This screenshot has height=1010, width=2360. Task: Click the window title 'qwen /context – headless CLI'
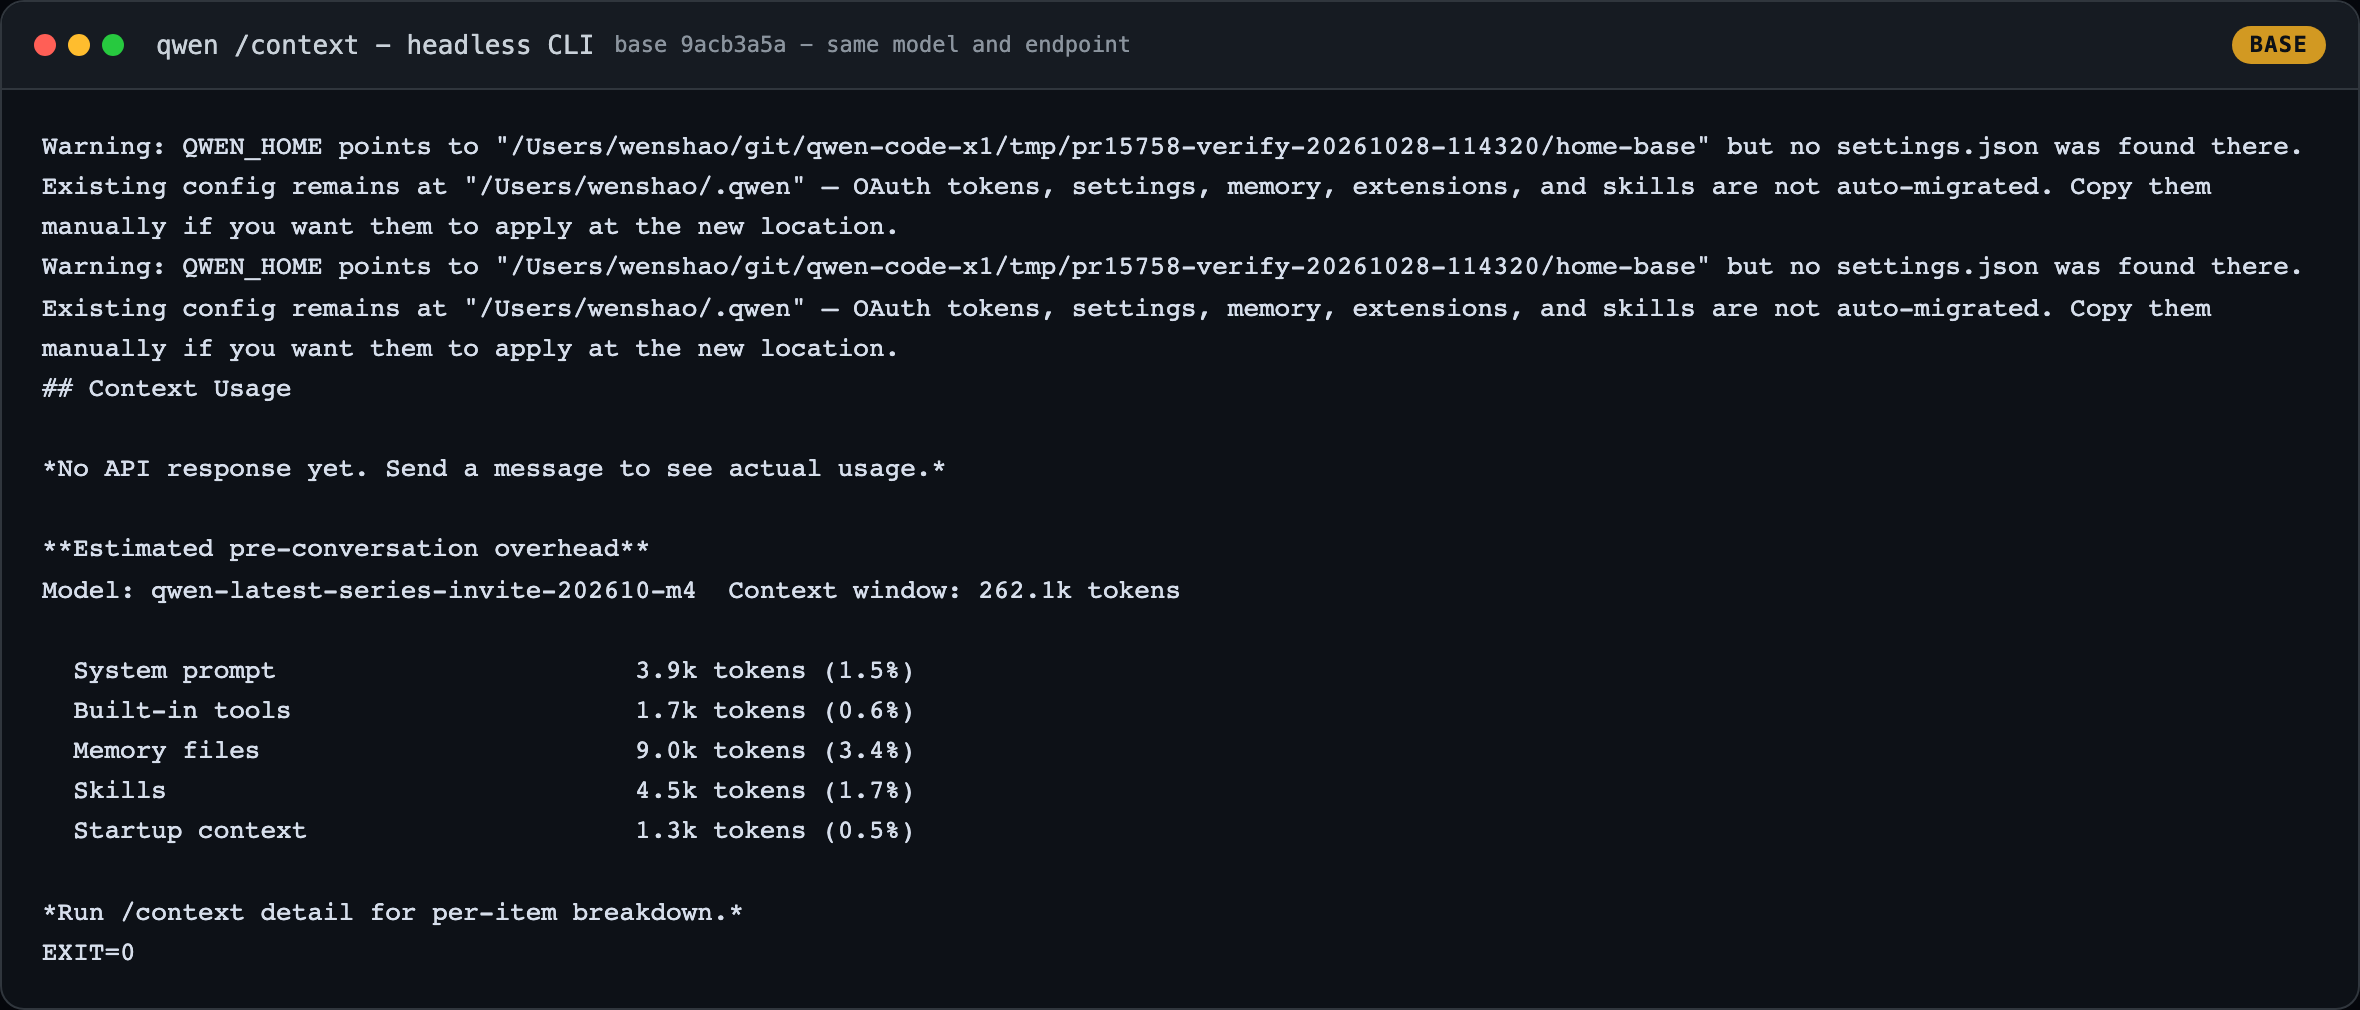[x=375, y=45]
